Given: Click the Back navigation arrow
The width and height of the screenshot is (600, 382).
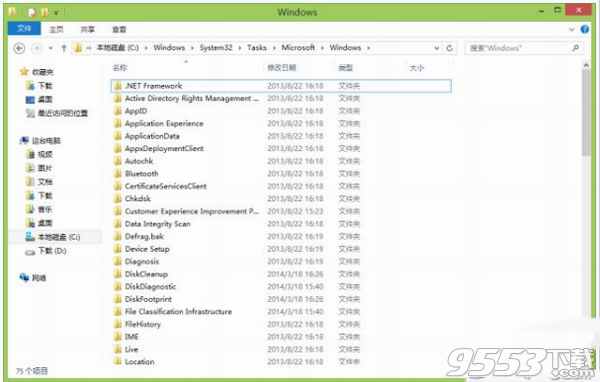Looking at the screenshot, I should pyautogui.click(x=19, y=48).
